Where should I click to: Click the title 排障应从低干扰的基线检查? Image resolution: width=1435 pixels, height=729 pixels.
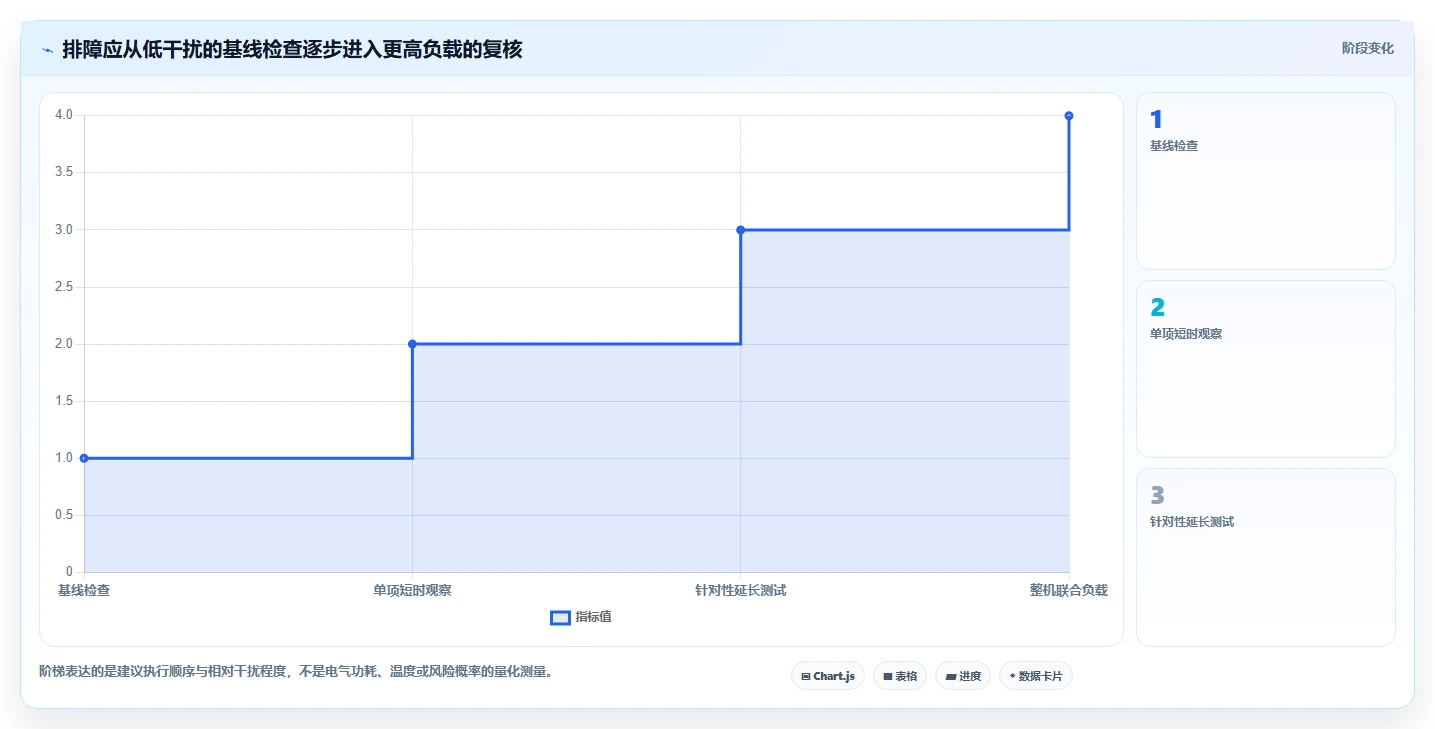pos(292,49)
